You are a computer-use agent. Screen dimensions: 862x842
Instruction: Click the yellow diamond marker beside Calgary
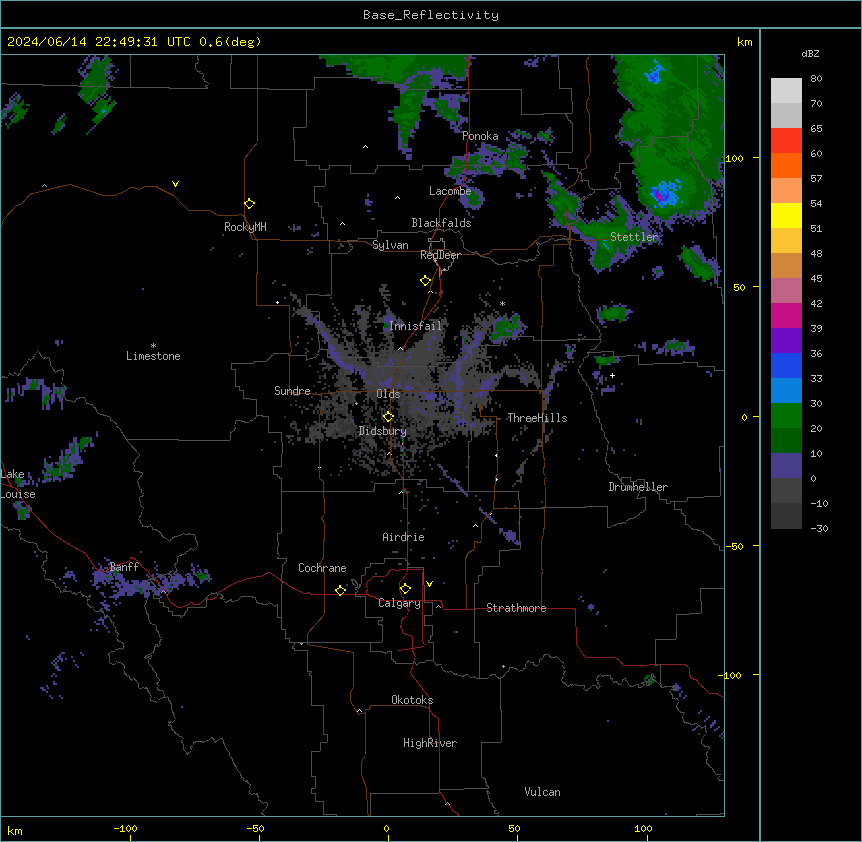coord(405,589)
